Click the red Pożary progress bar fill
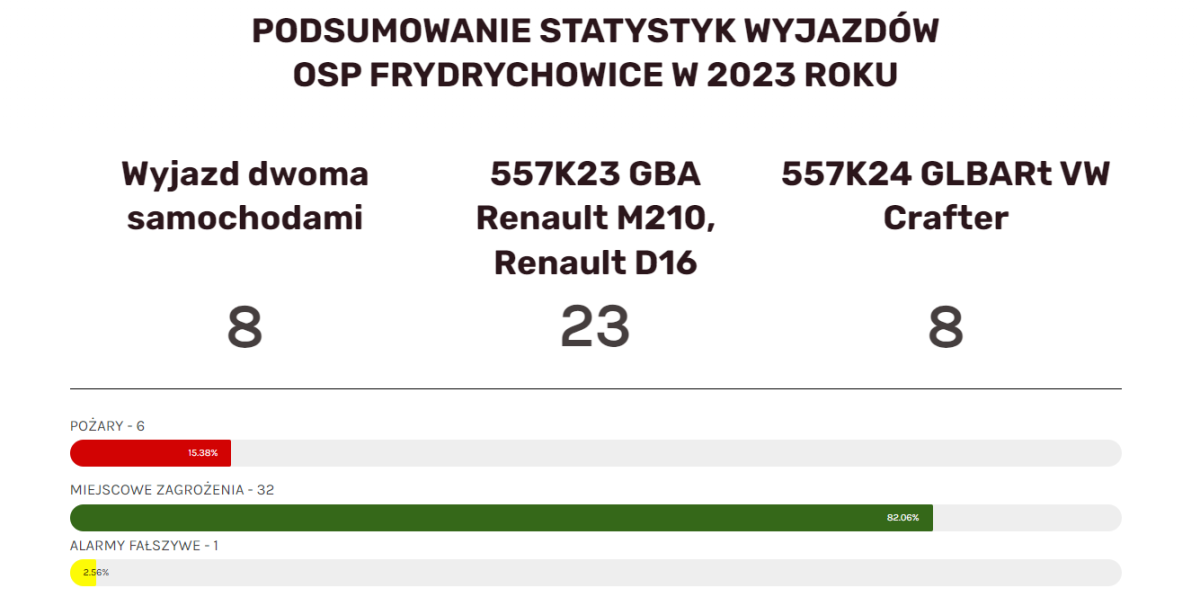This screenshot has height=606, width=1200. 130,453
